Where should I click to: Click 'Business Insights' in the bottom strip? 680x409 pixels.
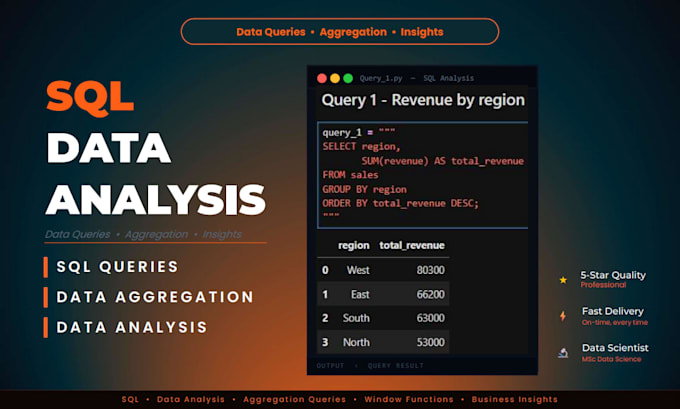coord(515,399)
